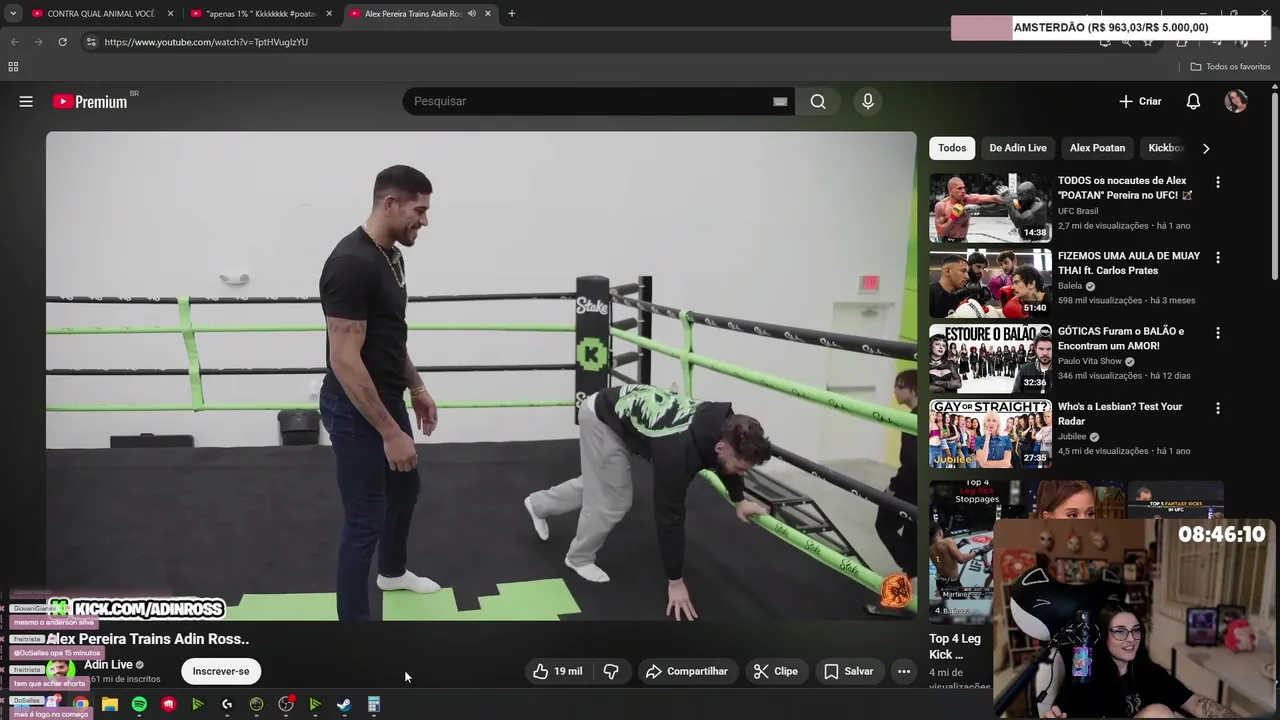Viewport: 1280px width, 720px height.
Task: Select the De Adin Live chip
Action: (x=1018, y=148)
